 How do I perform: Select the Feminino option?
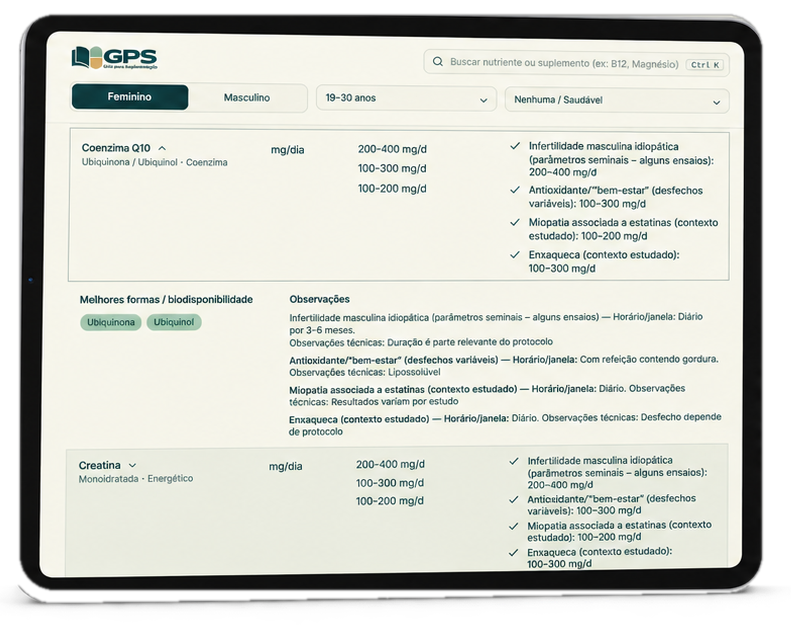coord(130,97)
